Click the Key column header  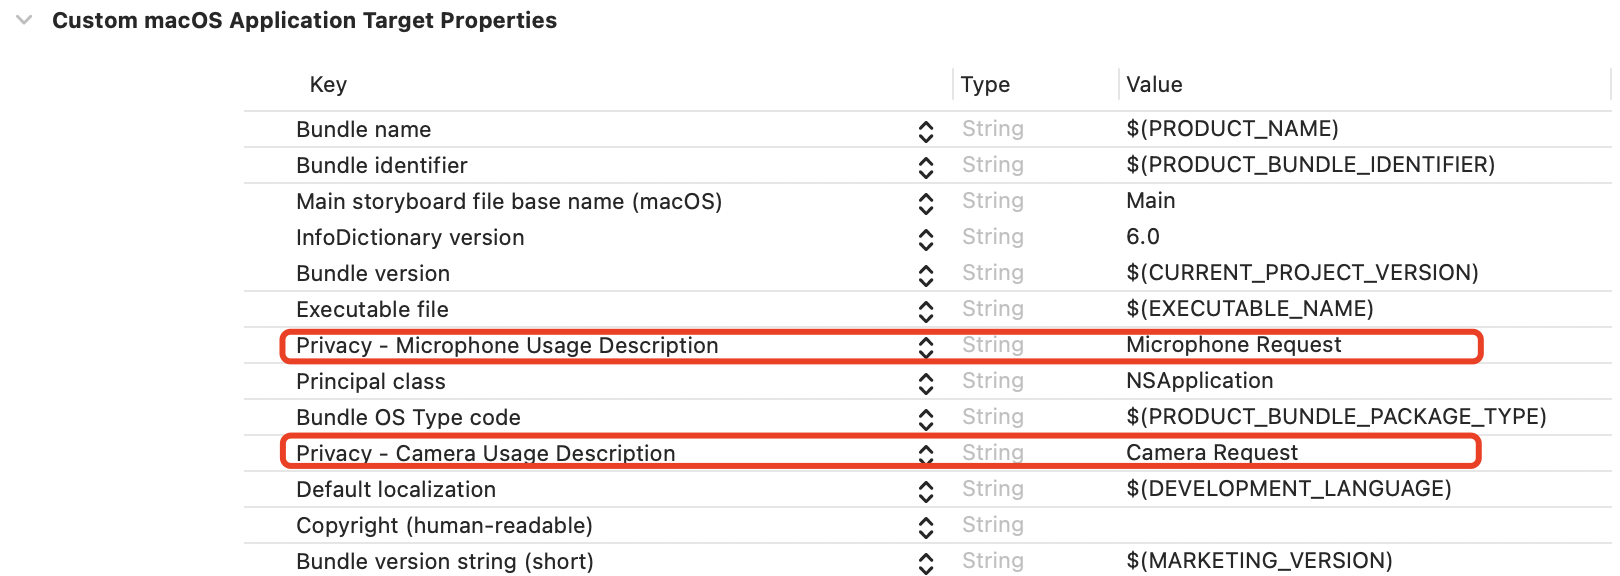[x=328, y=85]
